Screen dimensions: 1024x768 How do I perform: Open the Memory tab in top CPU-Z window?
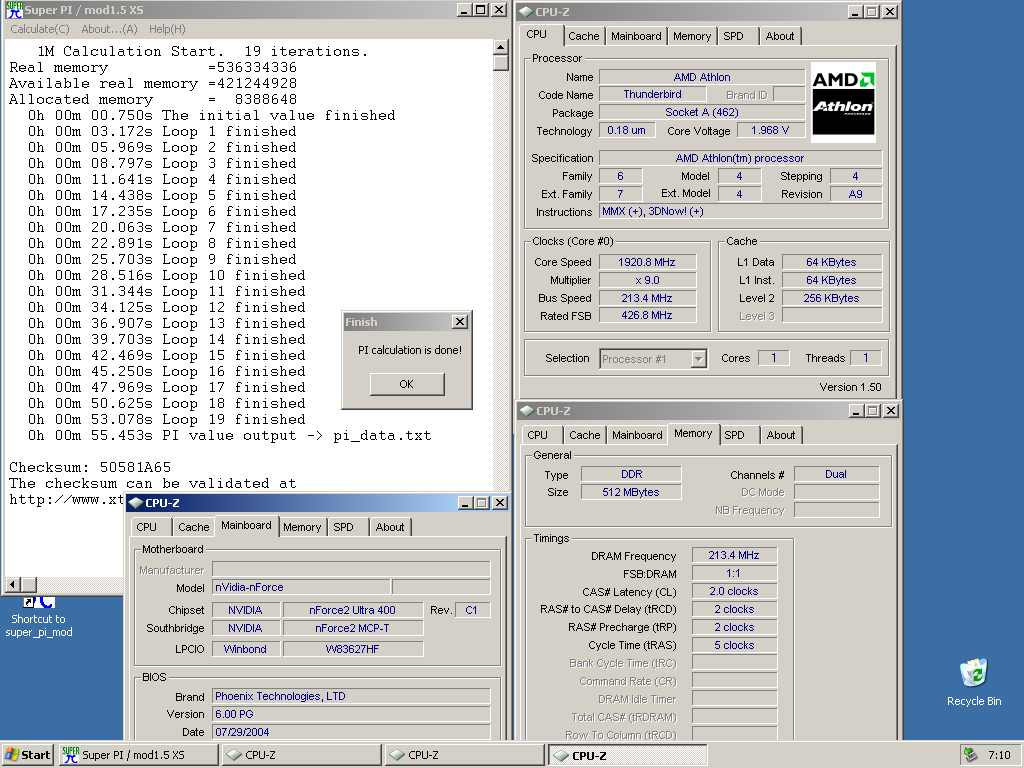692,37
